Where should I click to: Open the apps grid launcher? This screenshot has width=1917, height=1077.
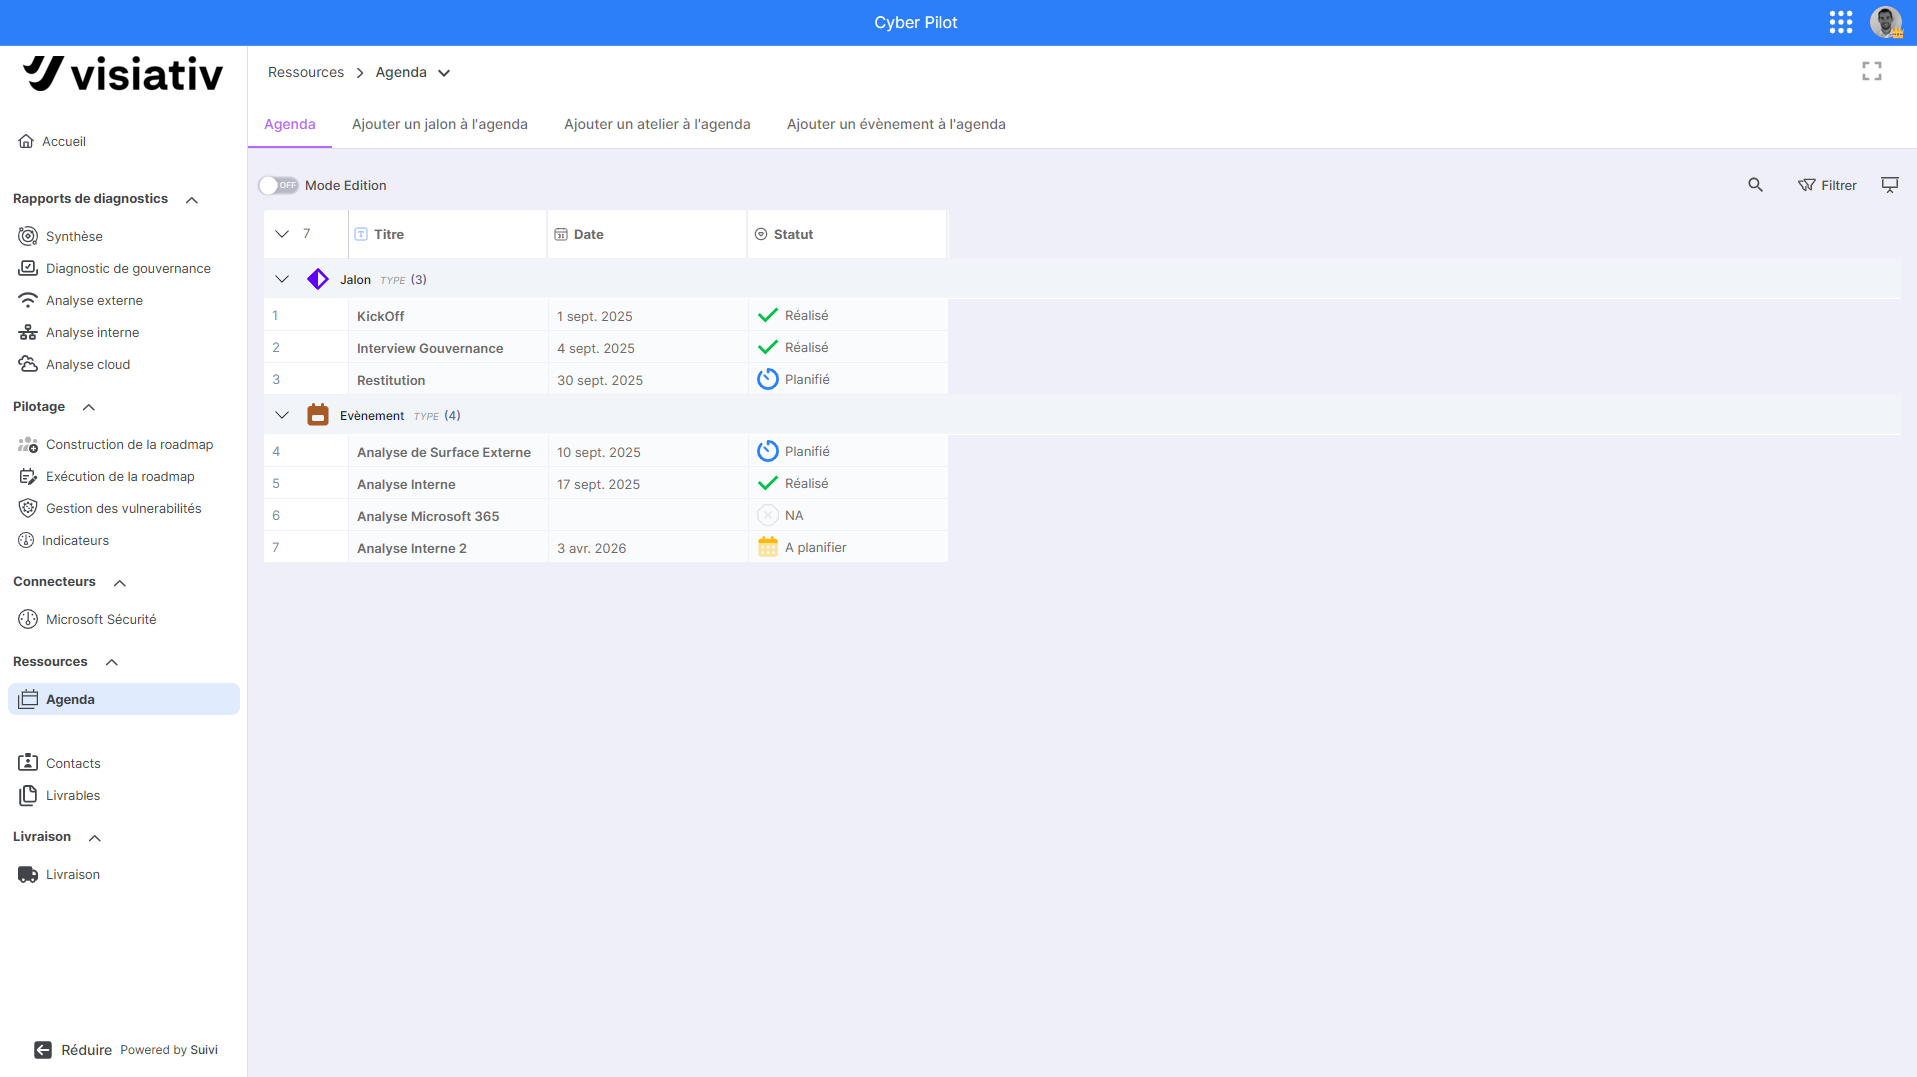point(1840,22)
